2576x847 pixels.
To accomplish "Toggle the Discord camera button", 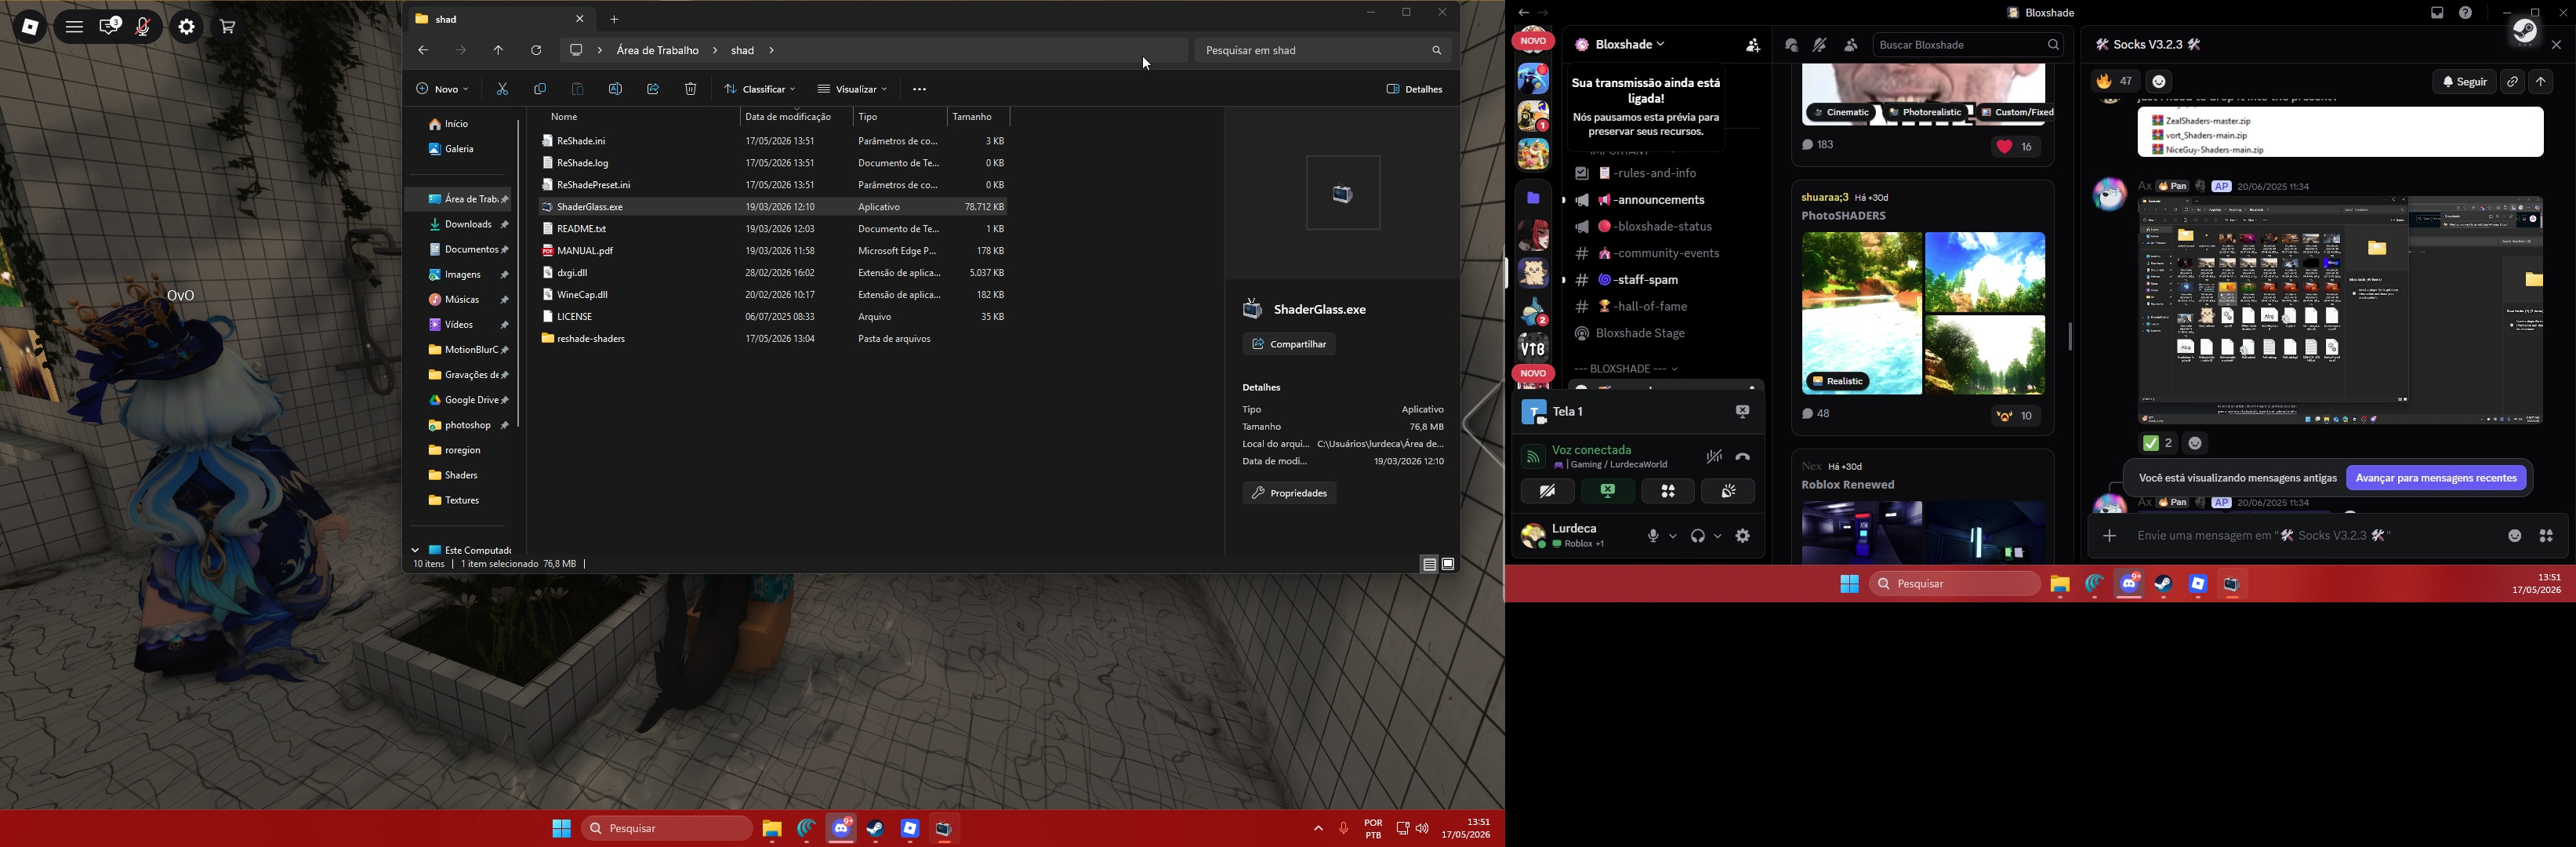I will (x=1547, y=491).
